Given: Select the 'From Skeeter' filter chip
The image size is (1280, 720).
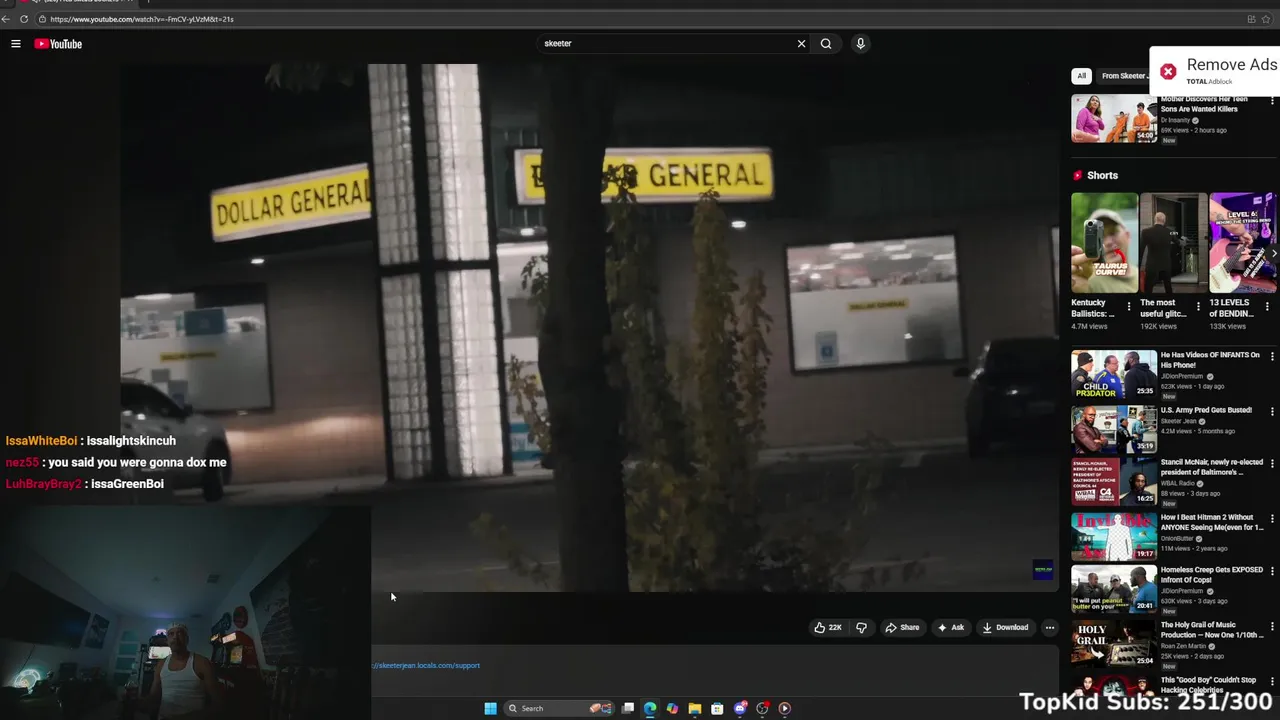Looking at the screenshot, I should 1123,76.
